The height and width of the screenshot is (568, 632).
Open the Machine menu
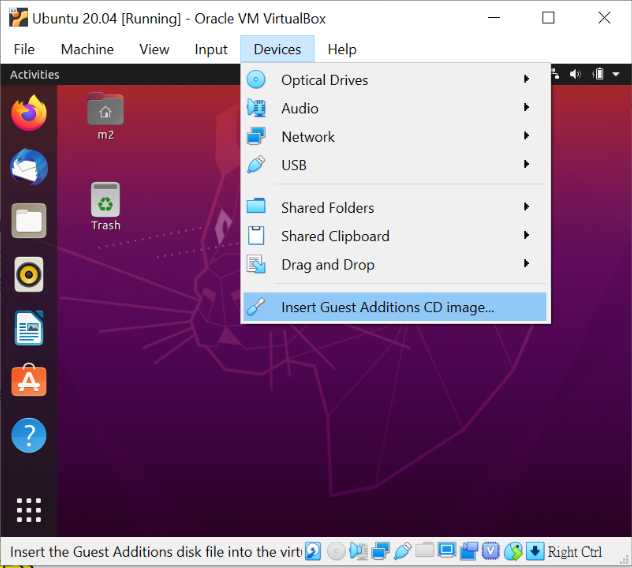tap(87, 49)
